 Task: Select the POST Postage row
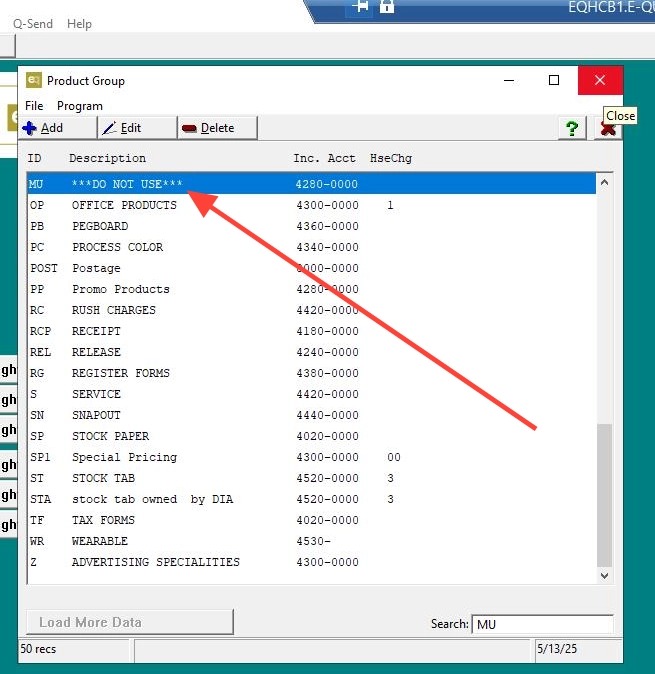click(312, 268)
